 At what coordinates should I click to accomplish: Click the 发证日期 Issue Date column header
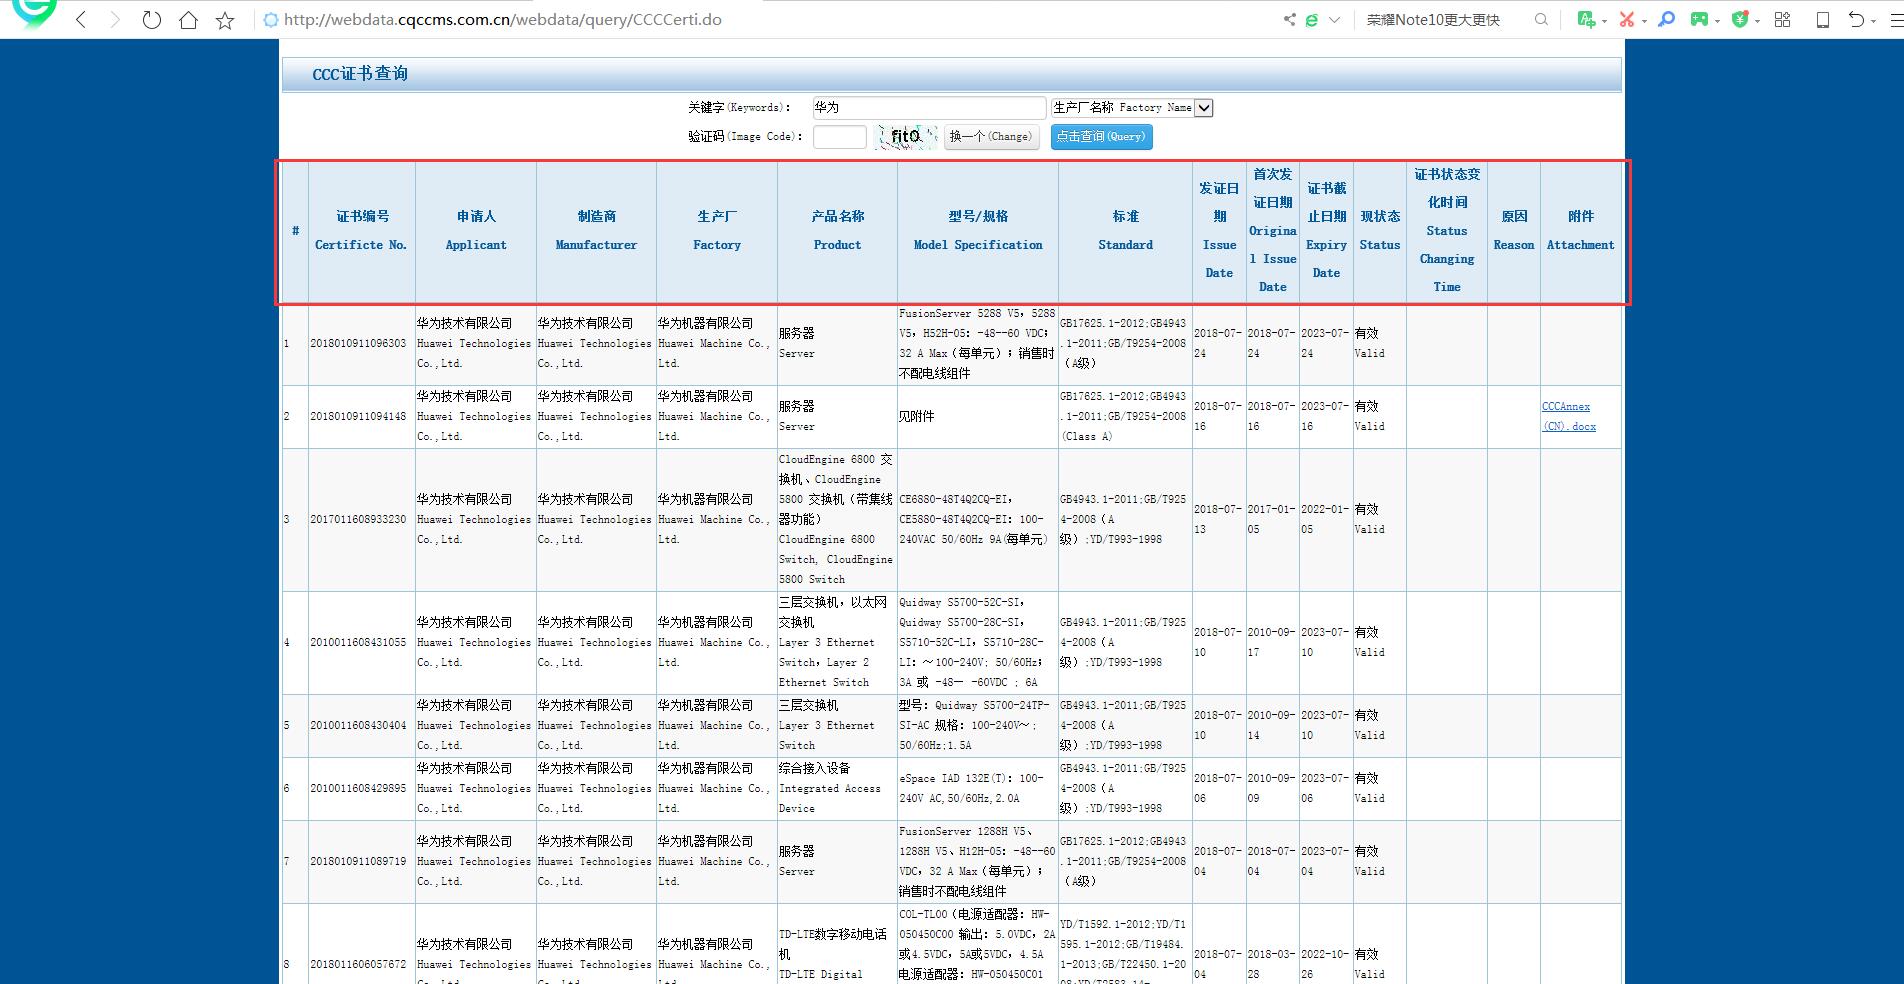tap(1219, 231)
